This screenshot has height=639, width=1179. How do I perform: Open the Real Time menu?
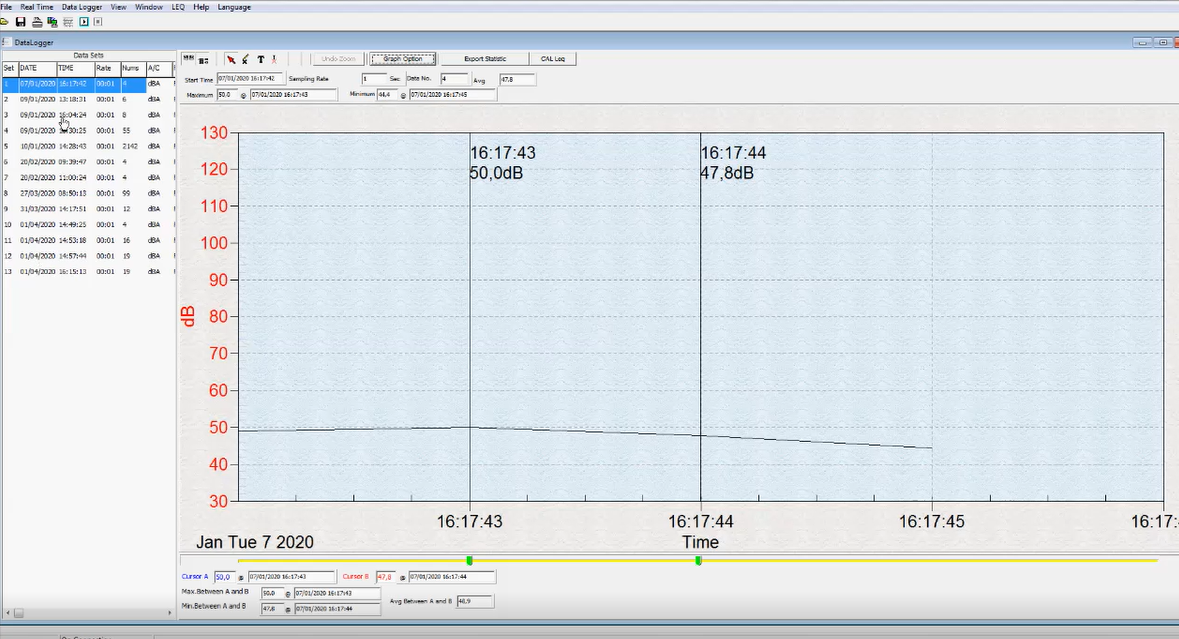click(x=37, y=7)
